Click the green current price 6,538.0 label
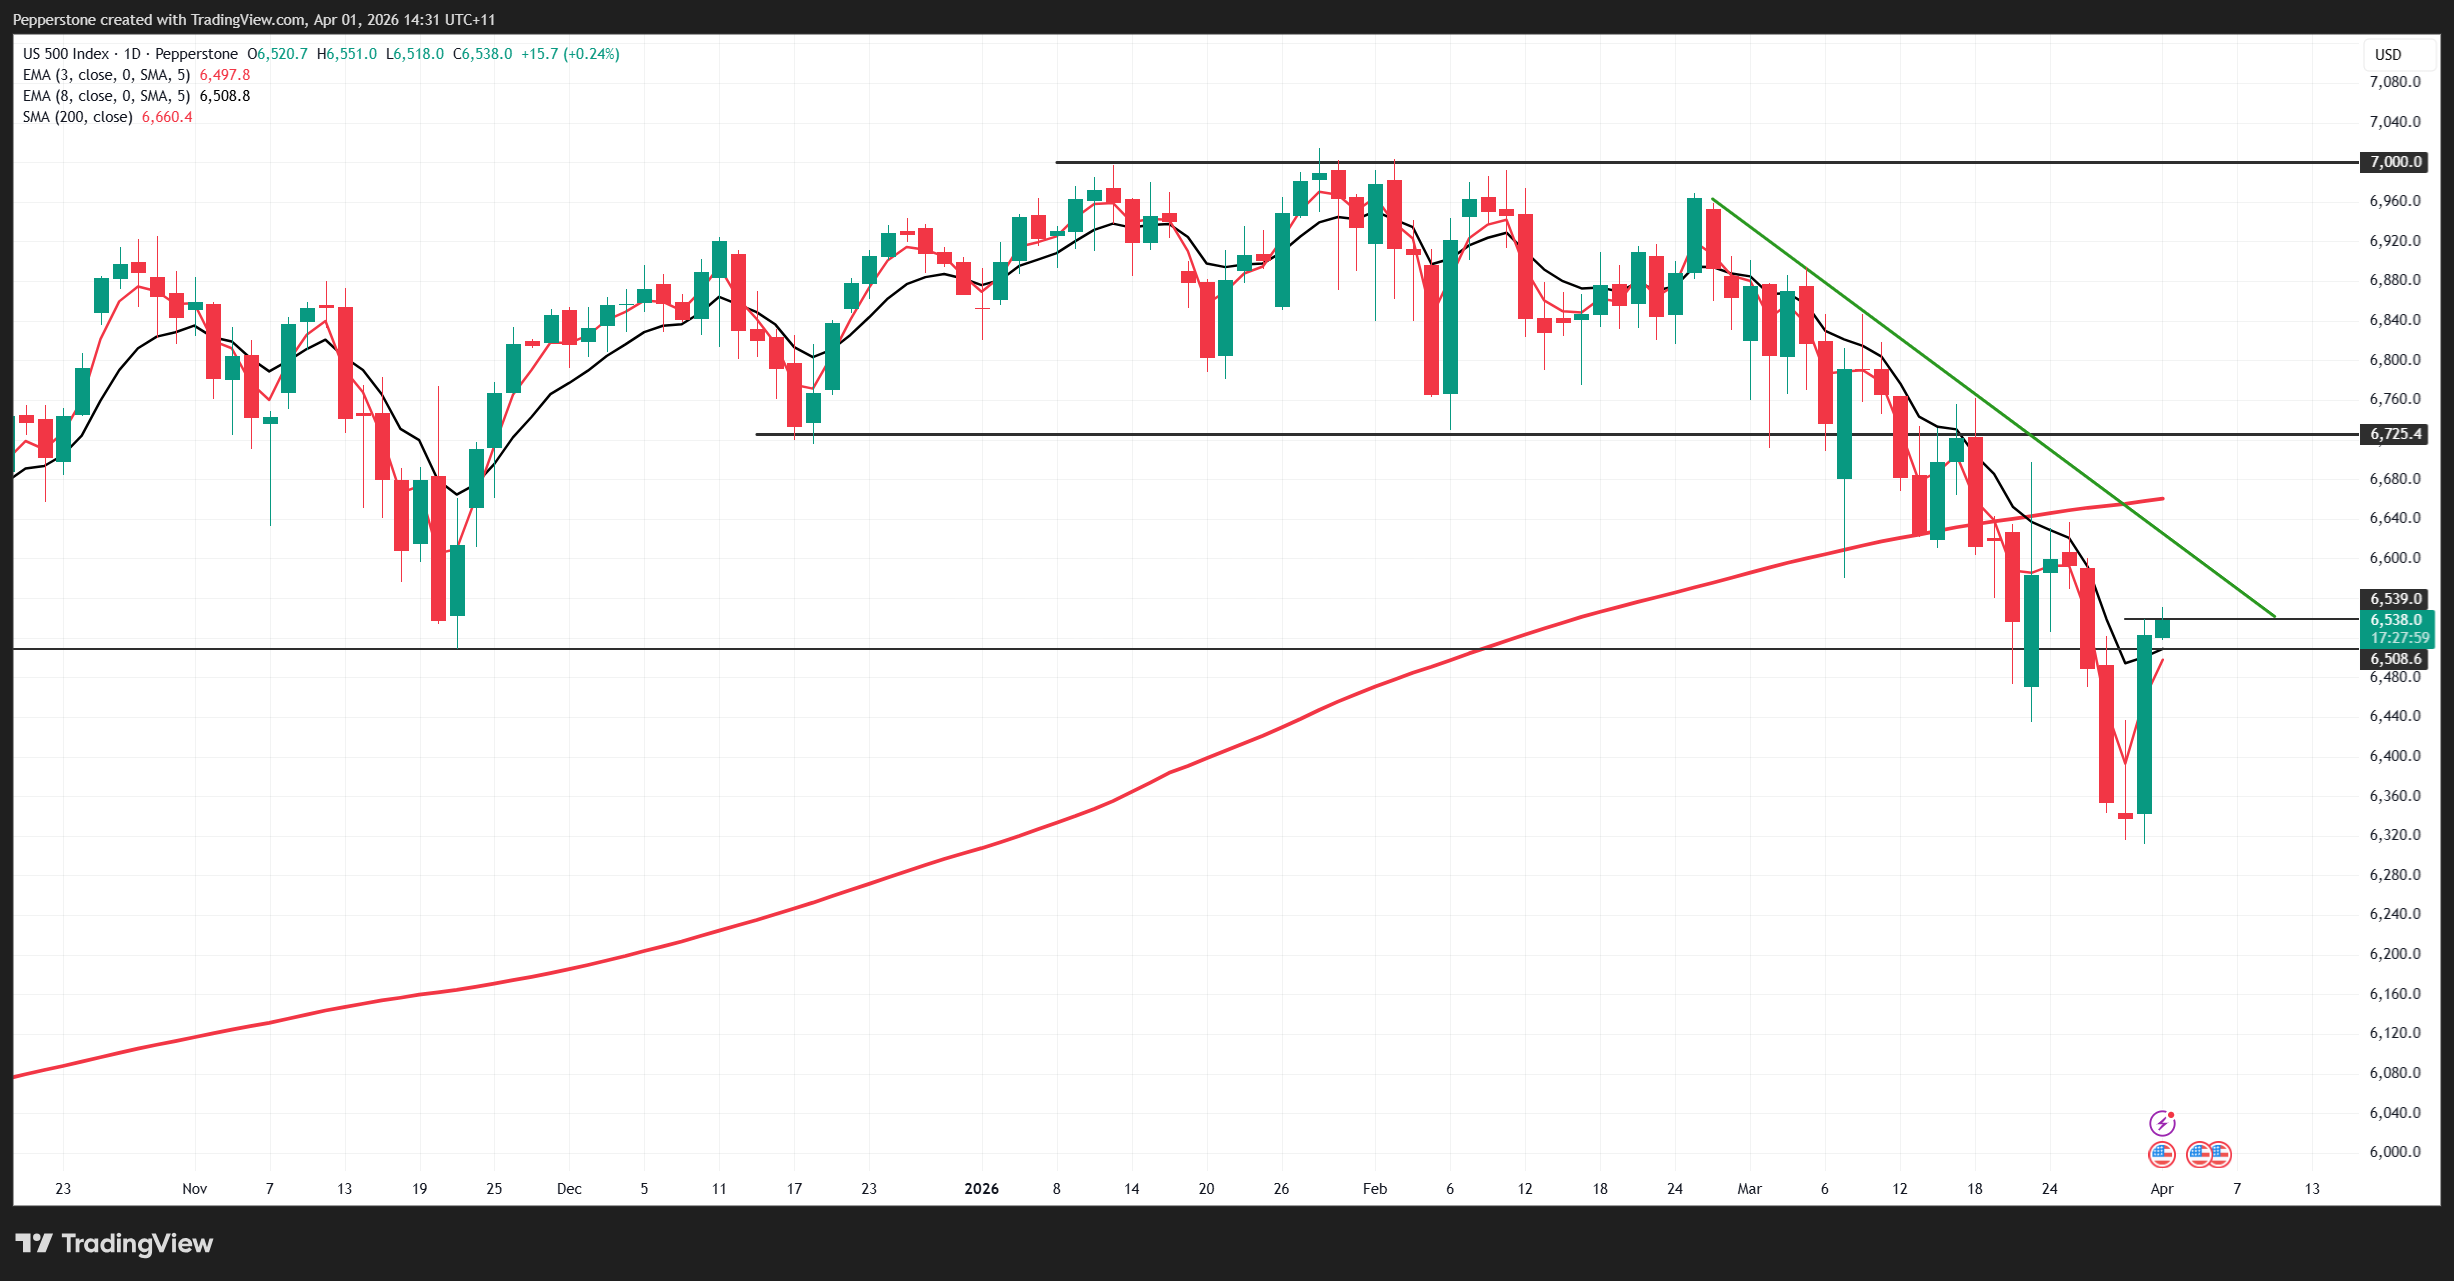Viewport: 2454px width, 1281px height. pyautogui.click(x=2396, y=620)
